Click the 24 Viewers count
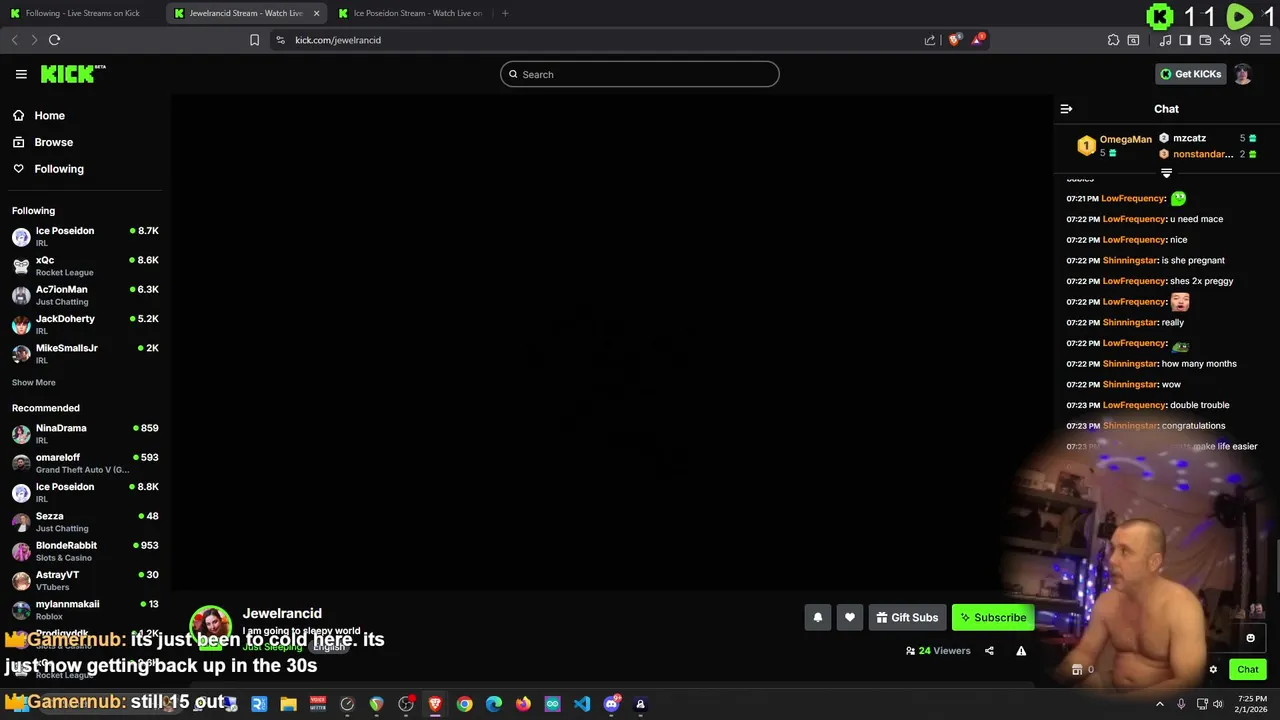The height and width of the screenshot is (720, 1280). click(938, 651)
